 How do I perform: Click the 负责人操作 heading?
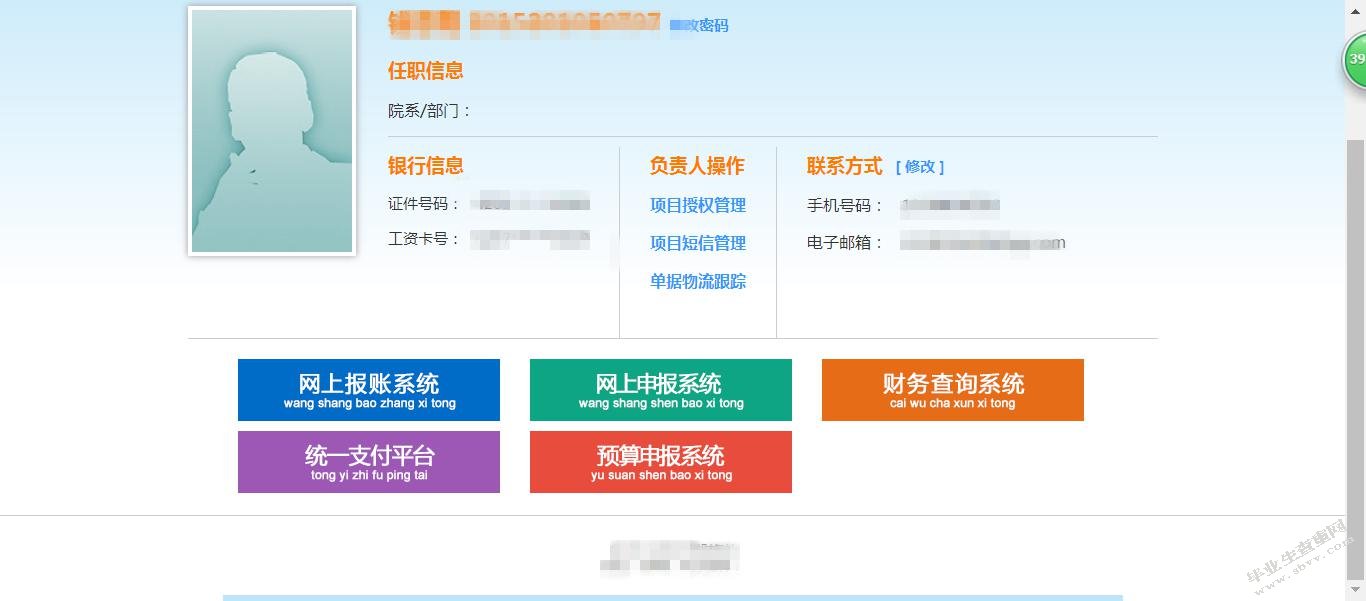tap(697, 166)
